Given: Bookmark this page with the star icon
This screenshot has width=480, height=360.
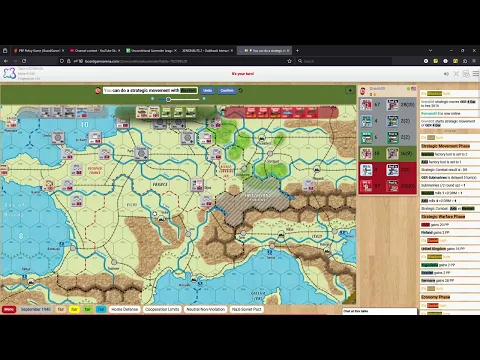Looking at the screenshot, I should tap(289, 61).
